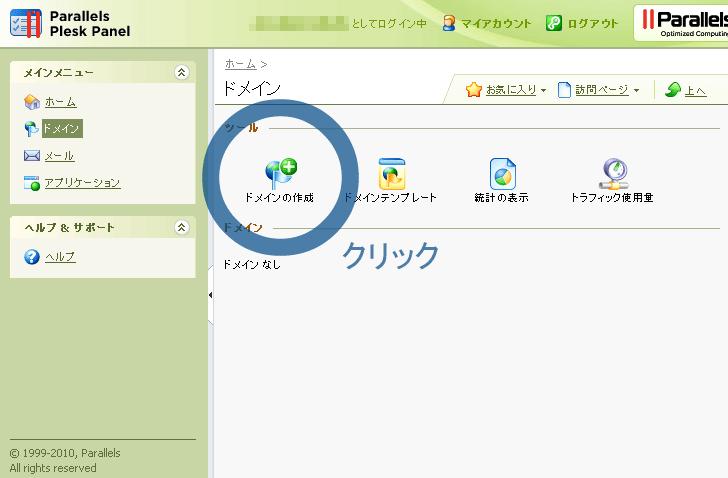This screenshot has height=478, width=728.
Task: Click the my account user icon
Action: coord(449,23)
